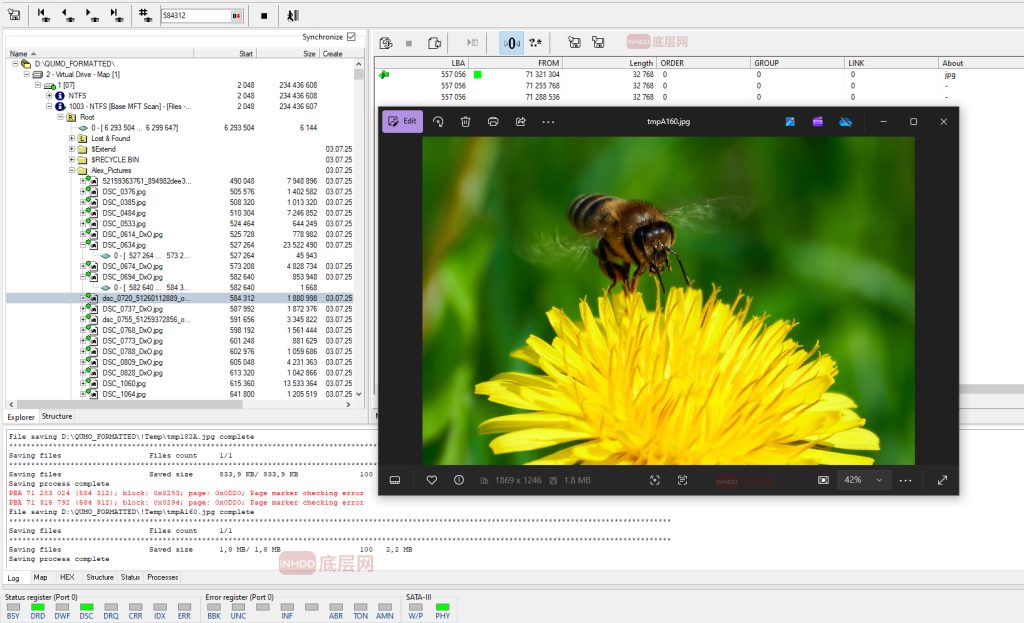Expand the $Extend folder
The image size is (1024, 623).
pyautogui.click(x=72, y=149)
